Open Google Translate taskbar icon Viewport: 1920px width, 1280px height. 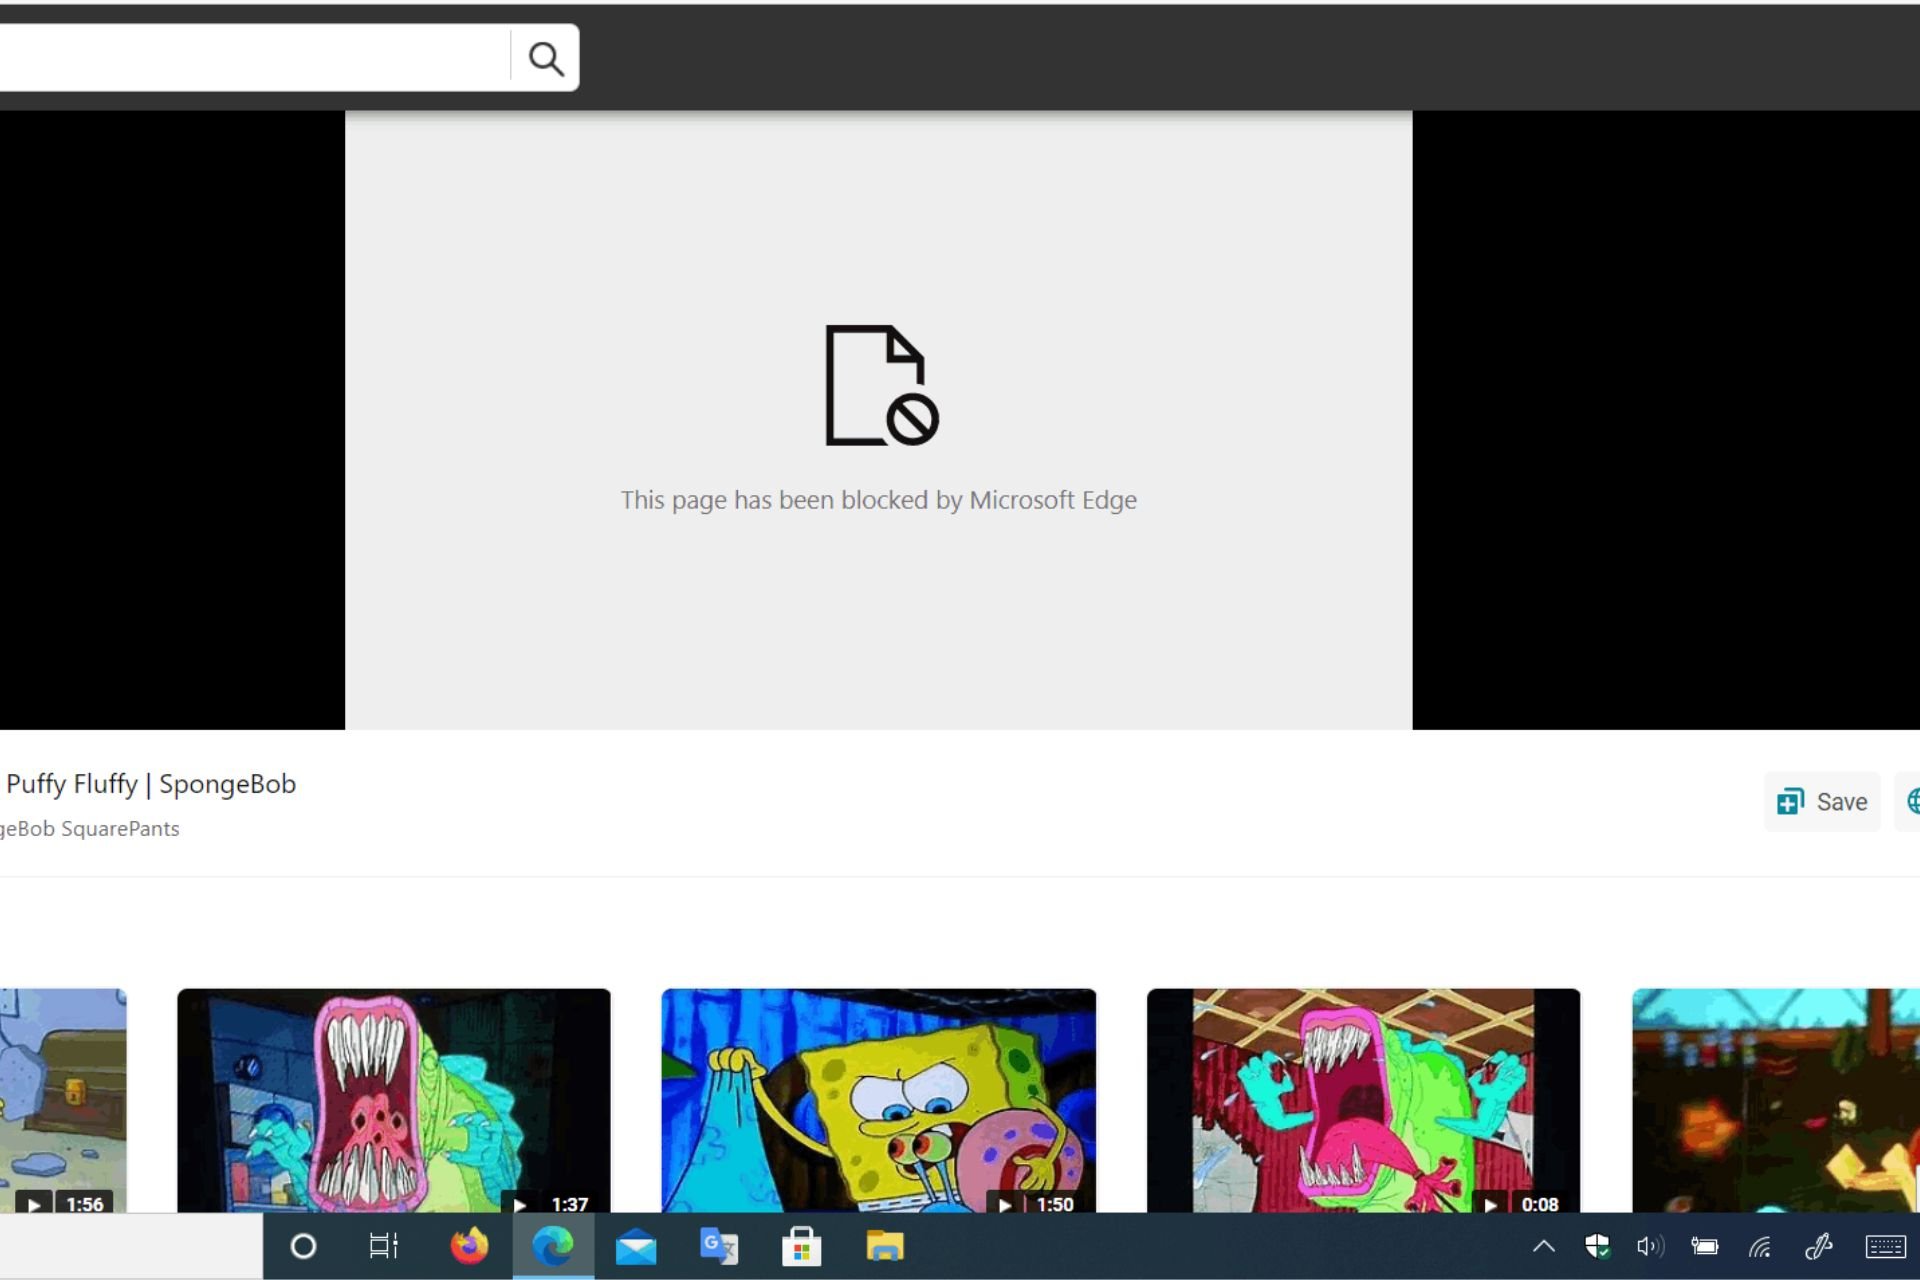point(718,1246)
